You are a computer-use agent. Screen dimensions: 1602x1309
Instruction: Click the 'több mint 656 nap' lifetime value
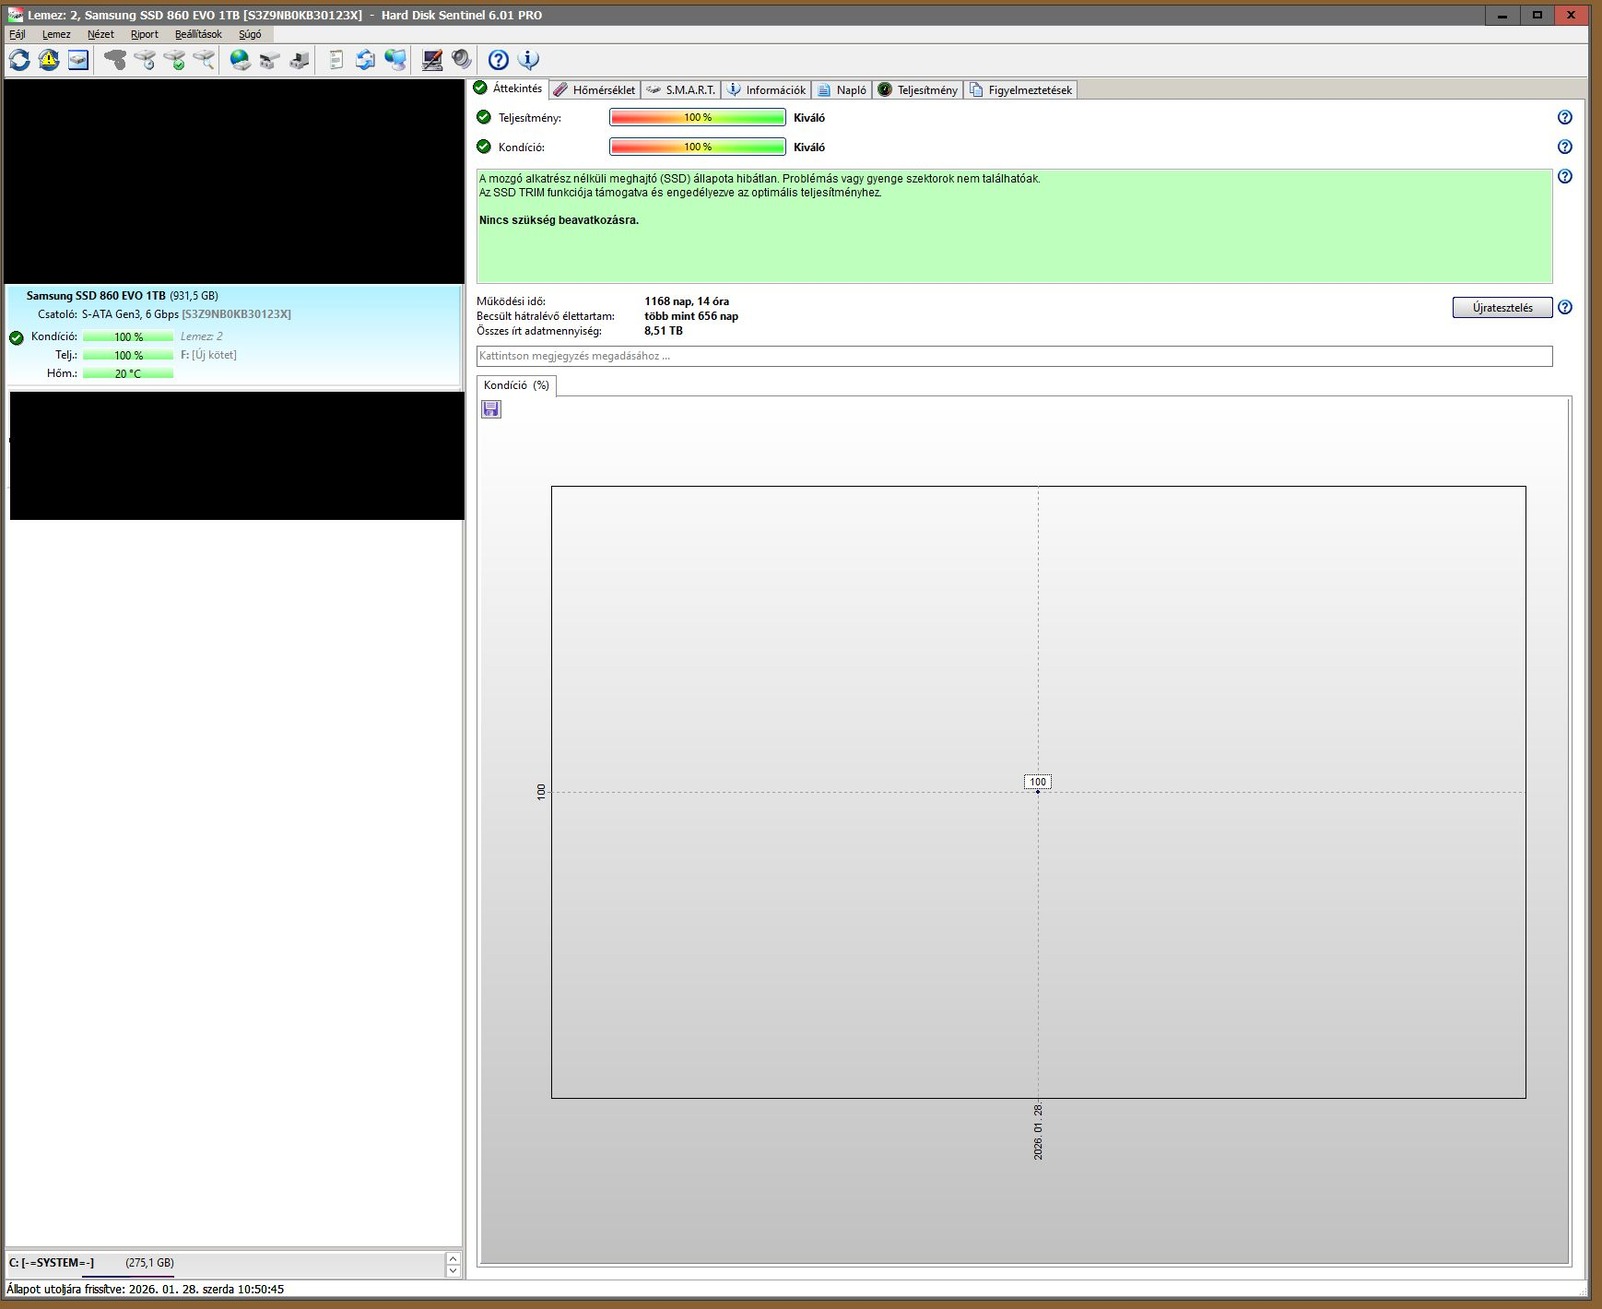click(691, 316)
